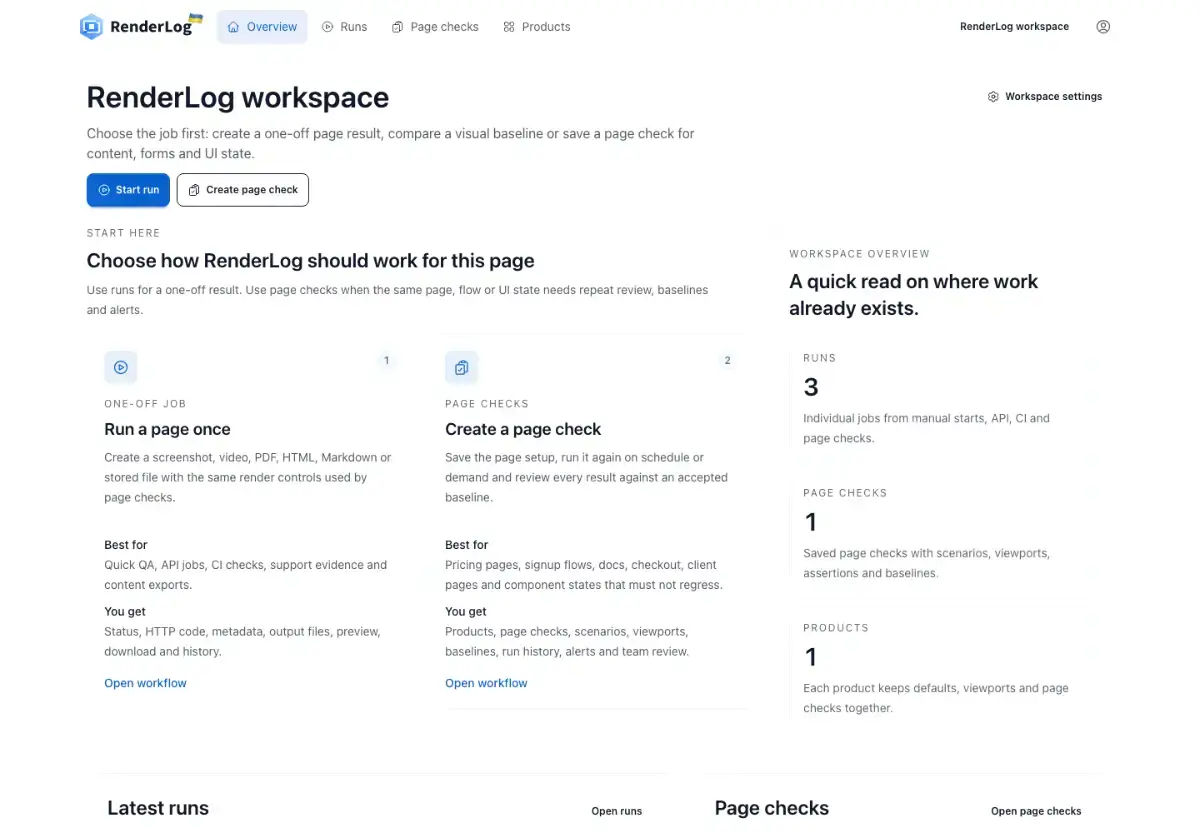This screenshot has width=1200, height=833.
Task: Open the user account icon
Action: pyautogui.click(x=1103, y=27)
